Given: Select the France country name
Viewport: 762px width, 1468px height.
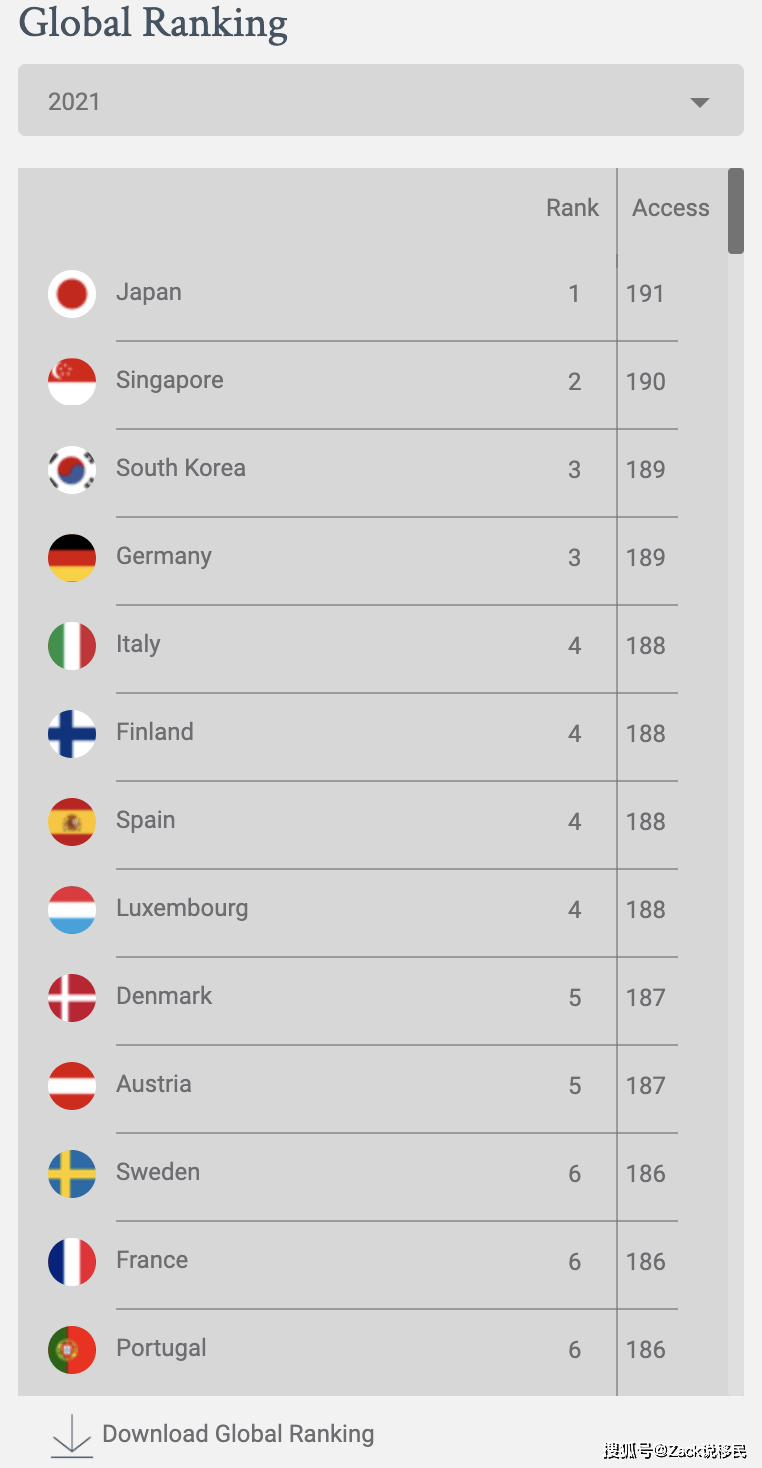Looking at the screenshot, I should 152,1260.
